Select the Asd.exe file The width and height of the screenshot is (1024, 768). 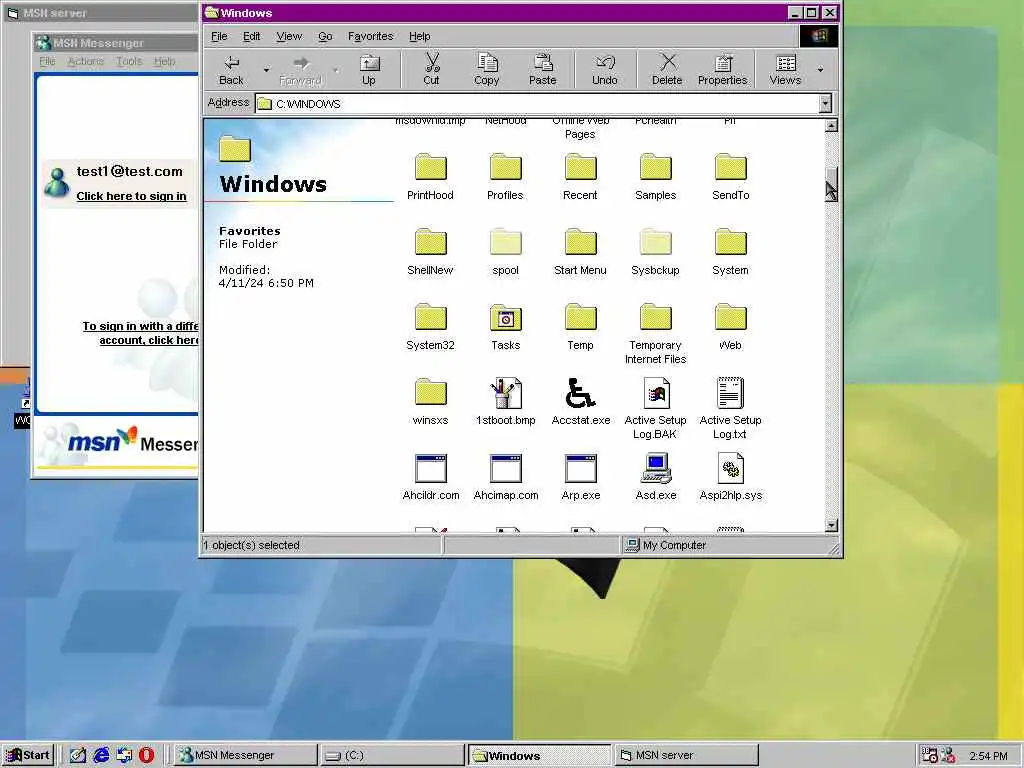click(x=656, y=477)
